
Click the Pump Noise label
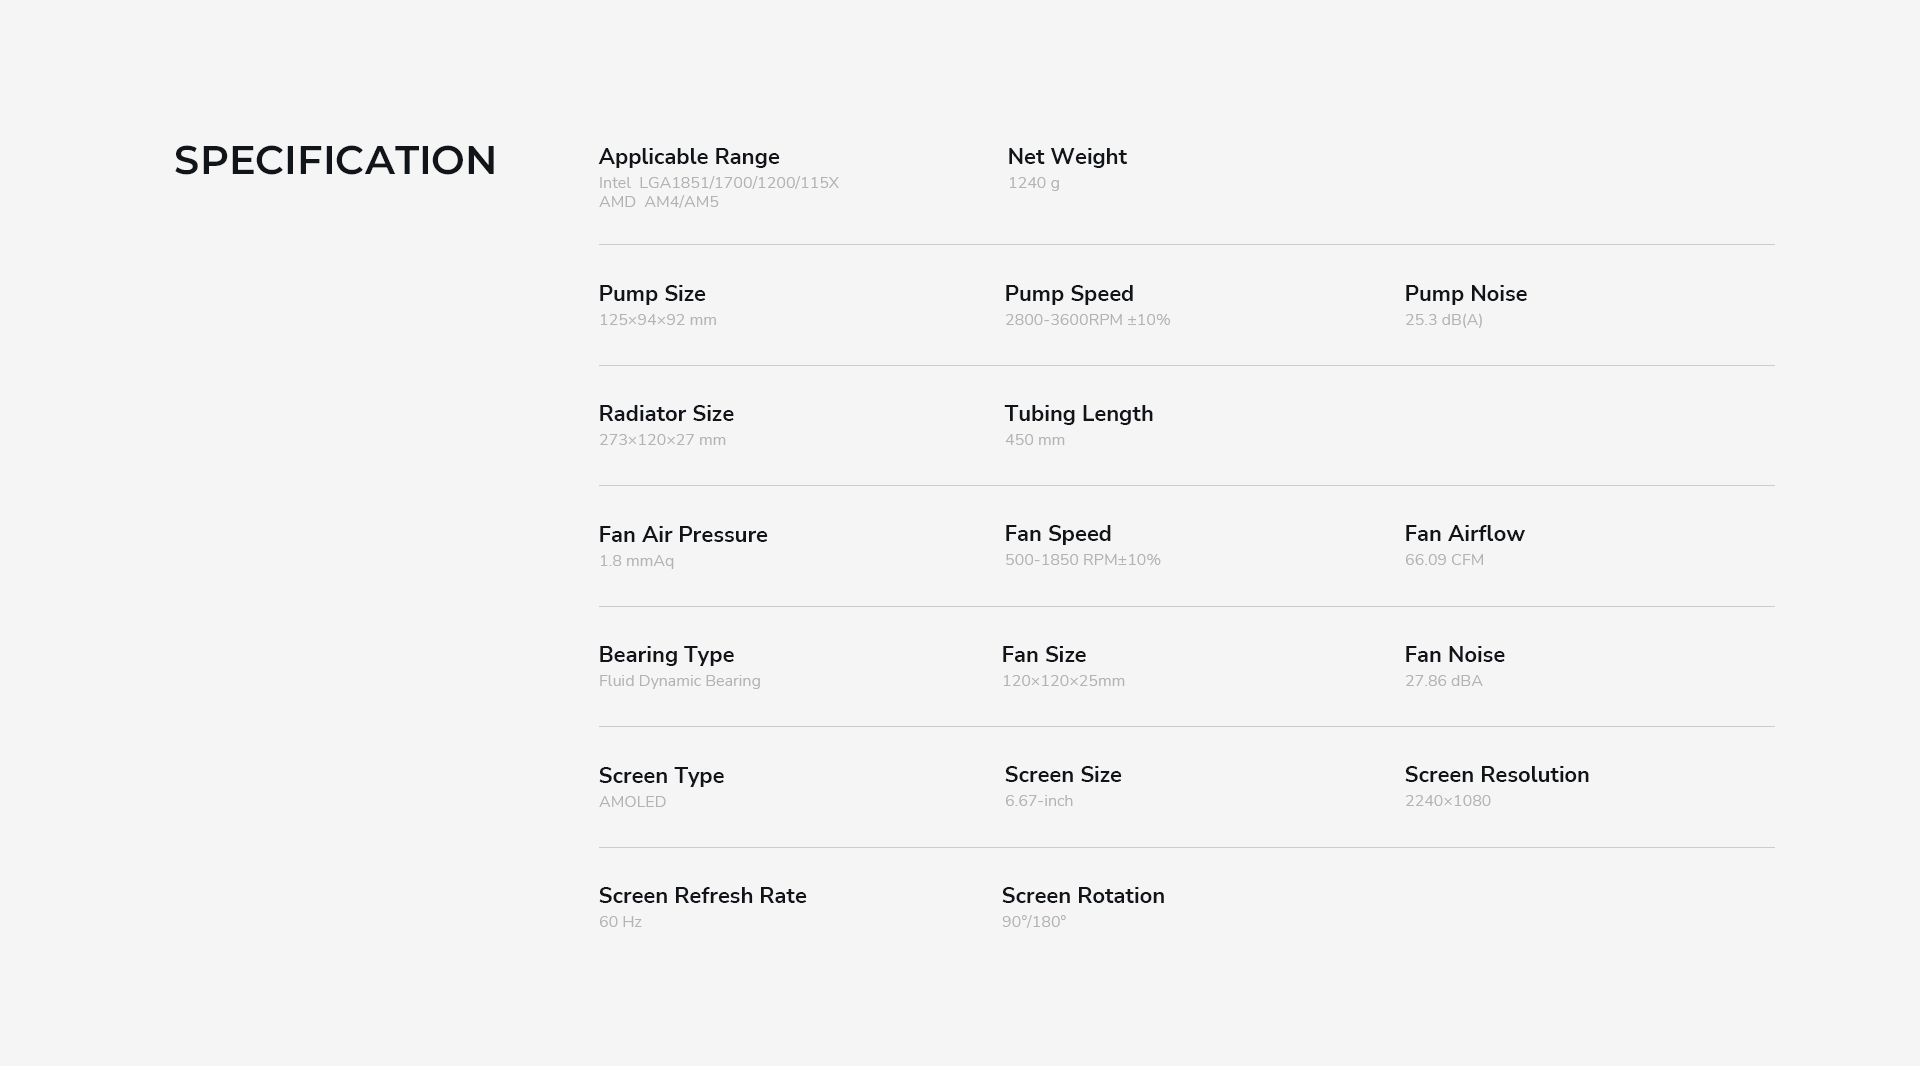click(x=1465, y=294)
